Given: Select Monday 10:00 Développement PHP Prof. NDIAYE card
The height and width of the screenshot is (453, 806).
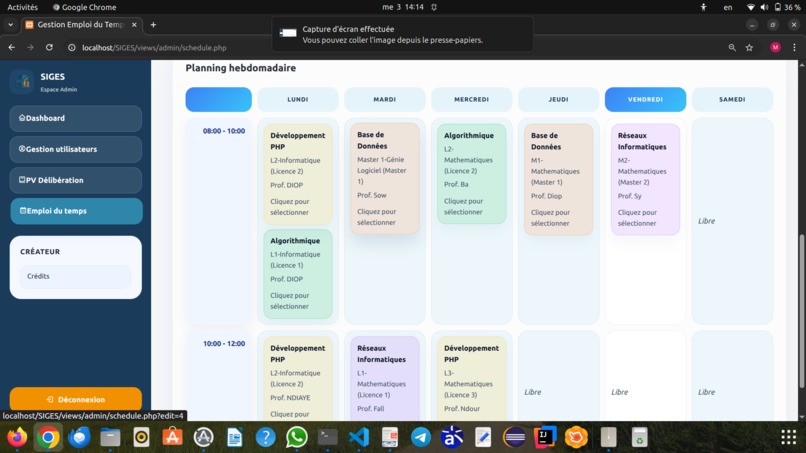Looking at the screenshot, I should pos(298,378).
